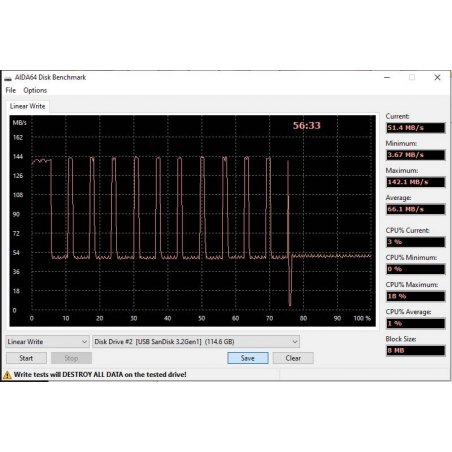Open the Disk Drive selection dropdown arrow

click(295, 342)
